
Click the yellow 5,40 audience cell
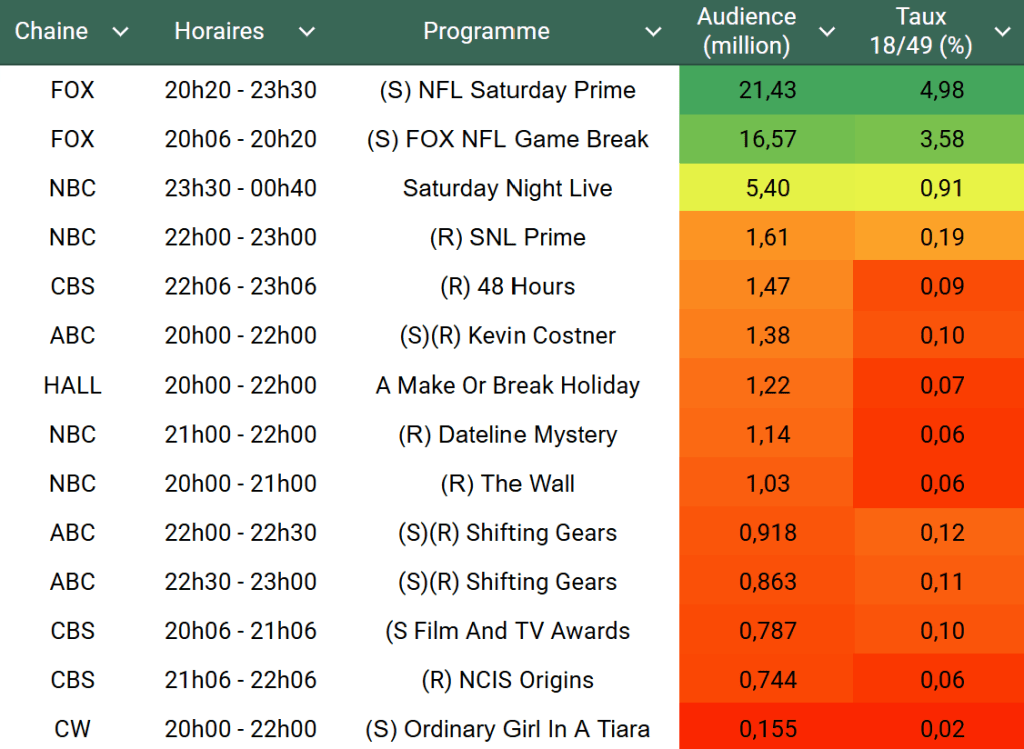coord(767,188)
